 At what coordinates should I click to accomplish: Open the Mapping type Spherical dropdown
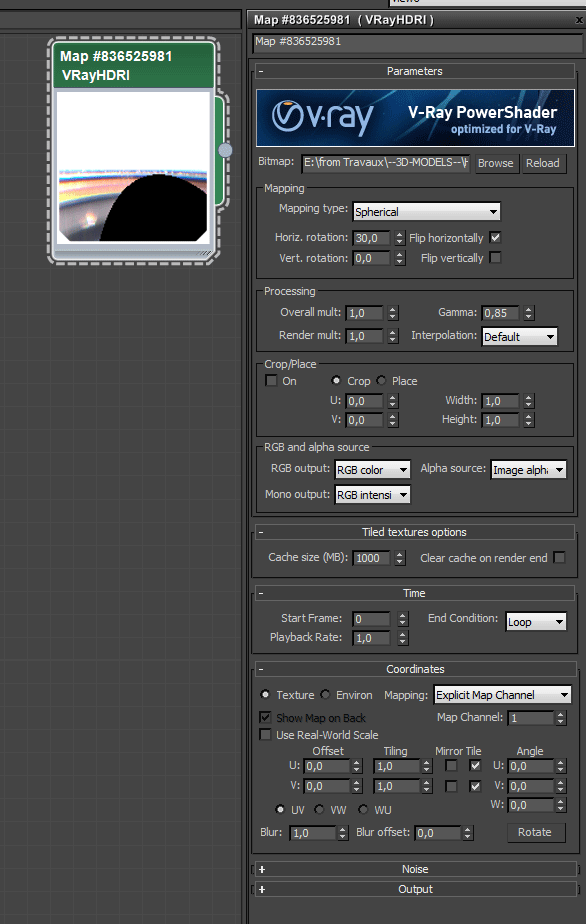[427, 212]
